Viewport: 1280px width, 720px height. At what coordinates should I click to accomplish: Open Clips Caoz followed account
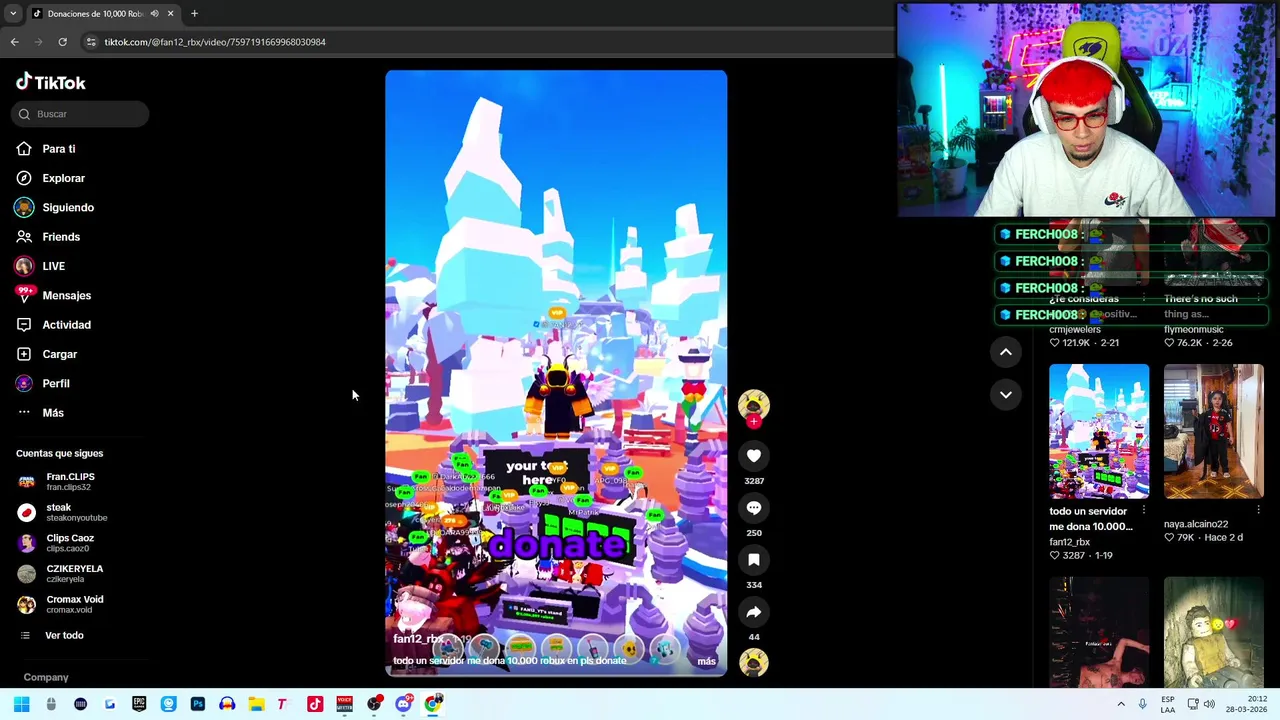coord(70,543)
